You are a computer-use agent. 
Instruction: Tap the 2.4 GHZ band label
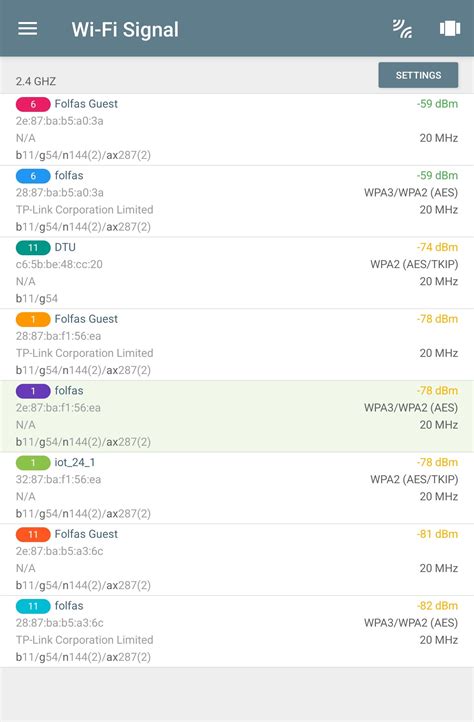coord(36,82)
